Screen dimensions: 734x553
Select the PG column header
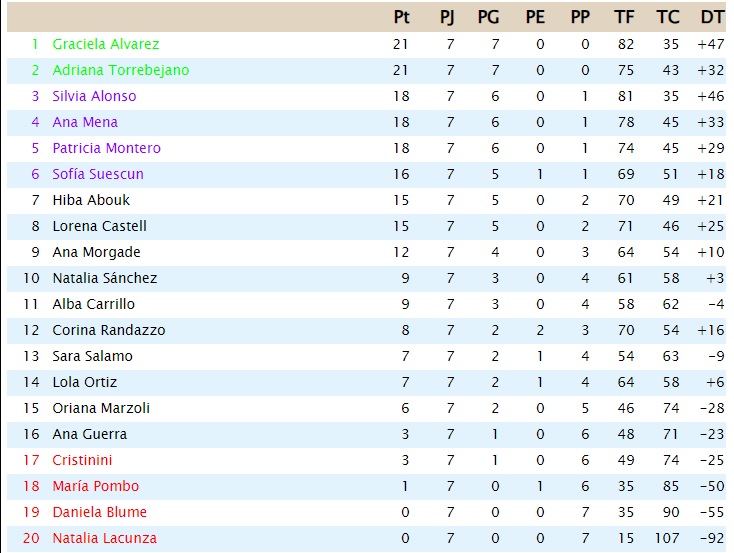coord(488,17)
